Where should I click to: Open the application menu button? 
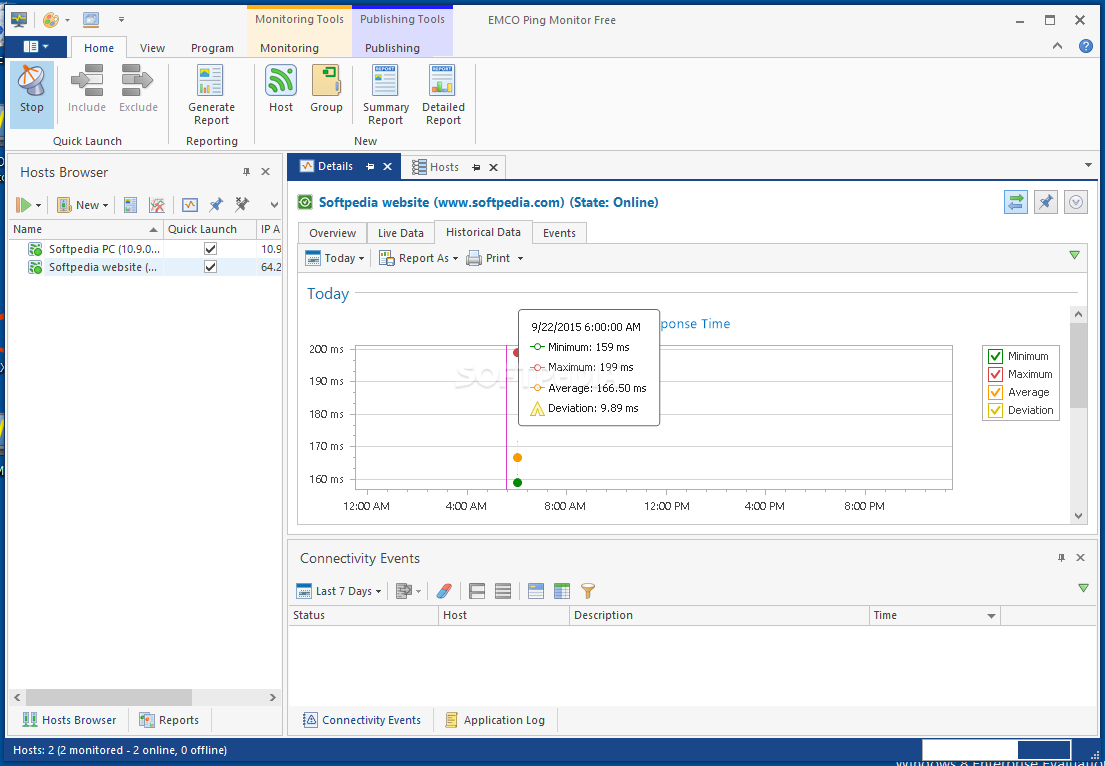(x=36, y=47)
